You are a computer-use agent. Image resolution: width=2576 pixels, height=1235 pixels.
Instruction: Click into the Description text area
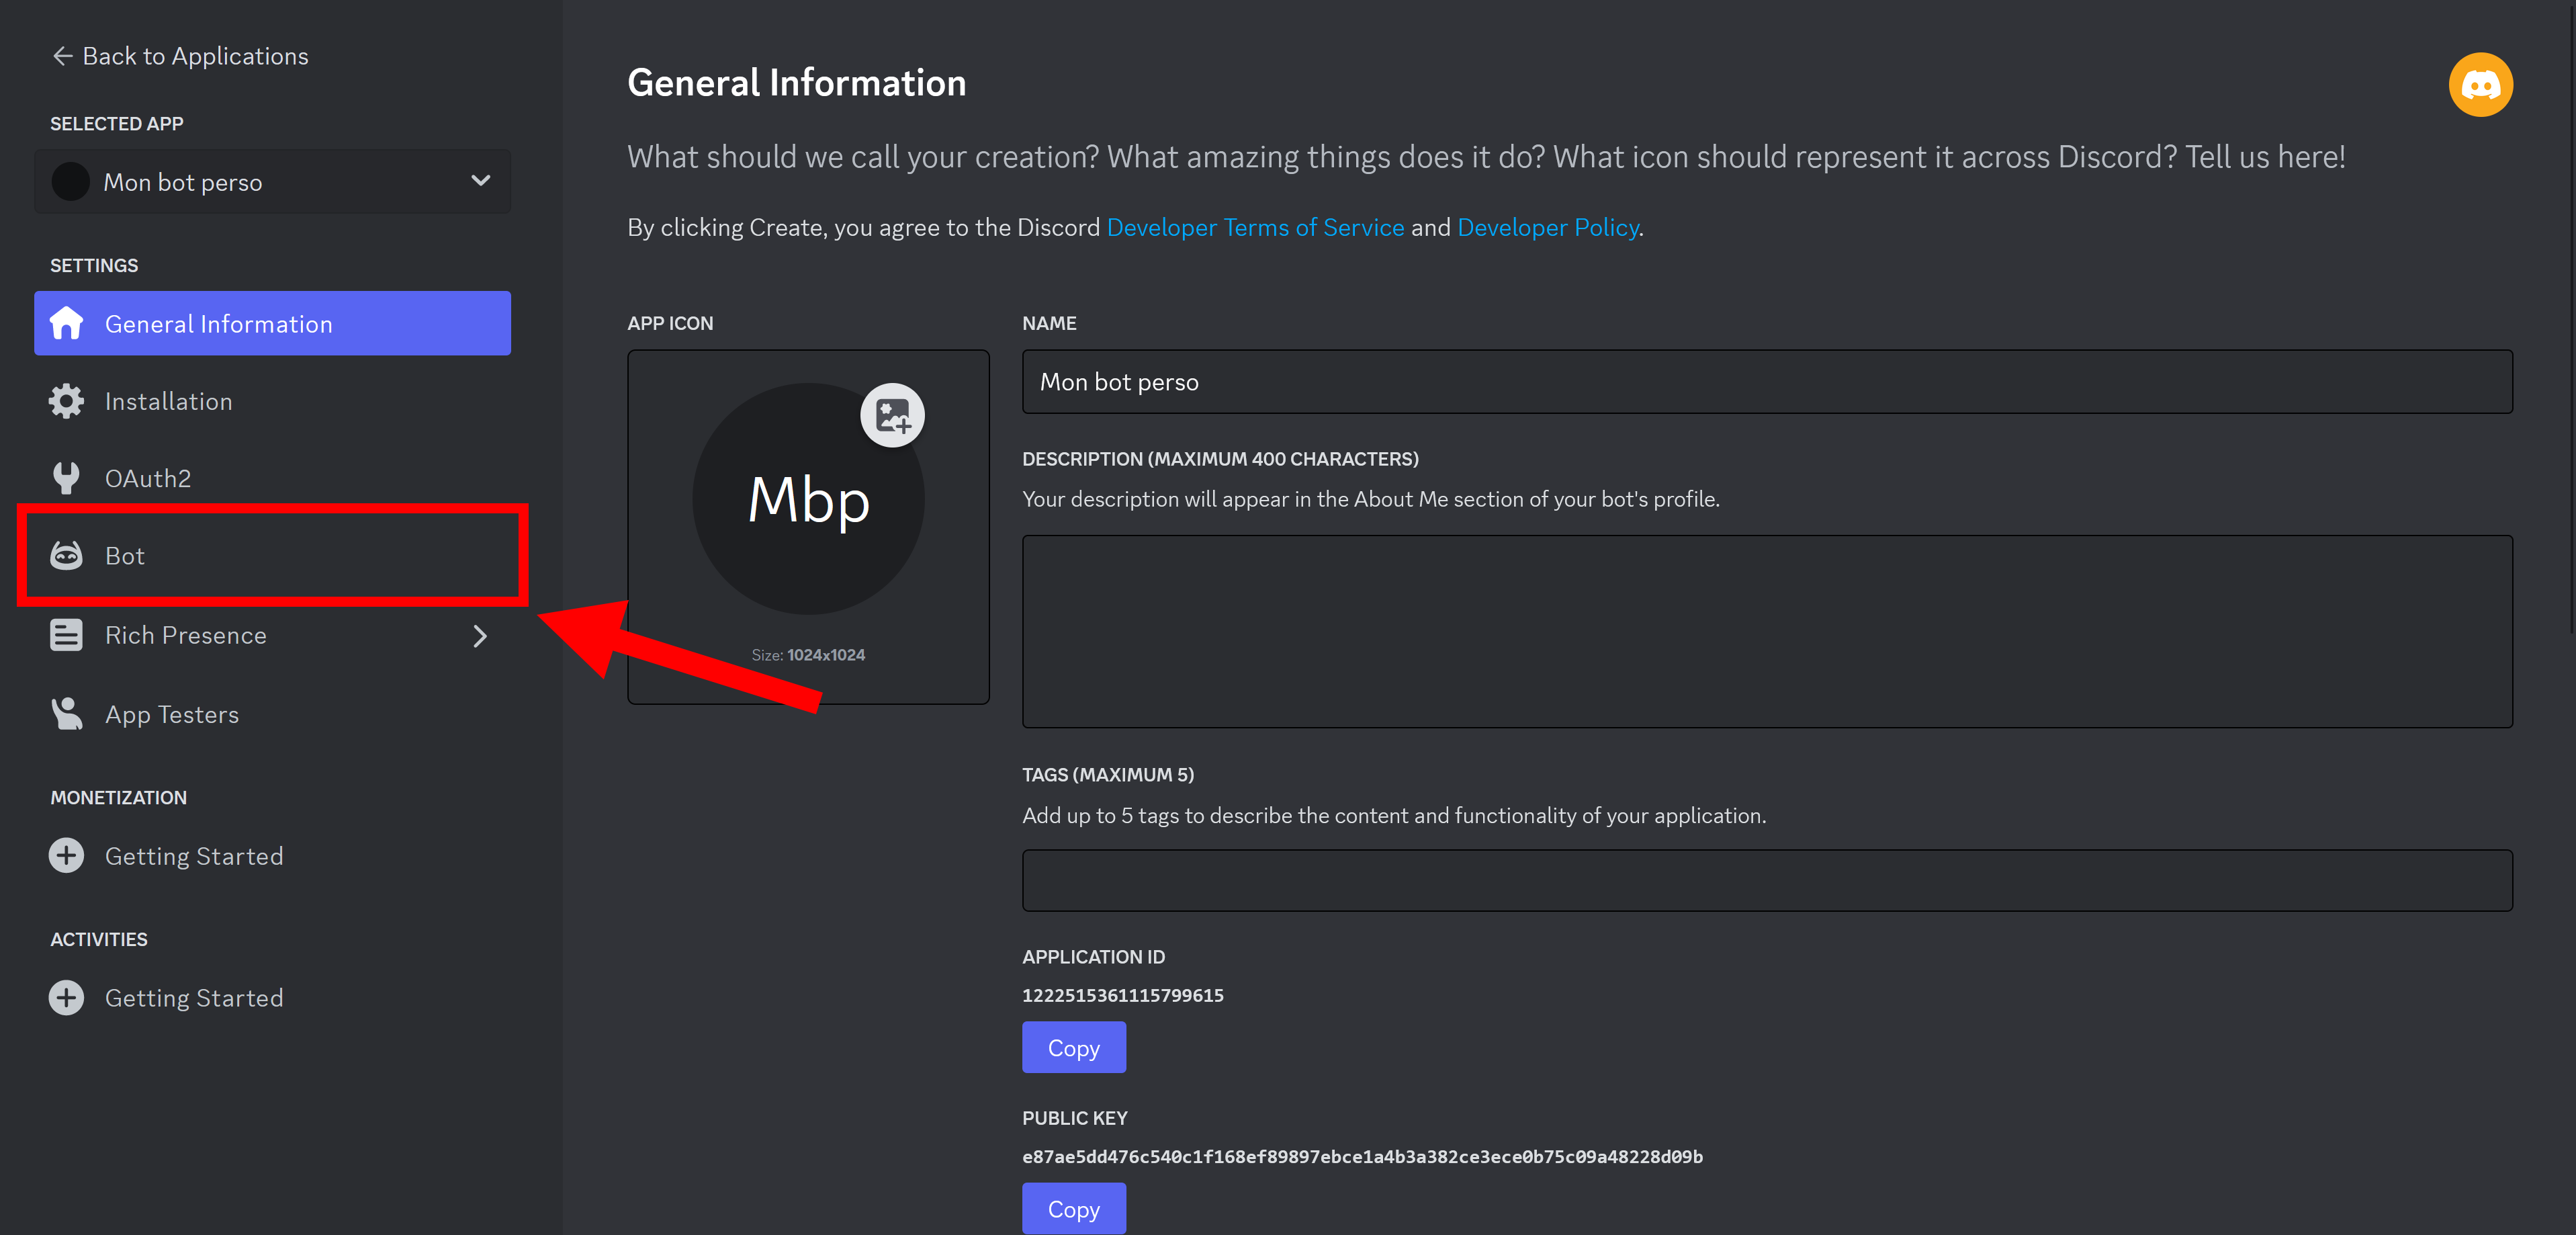(x=1767, y=631)
